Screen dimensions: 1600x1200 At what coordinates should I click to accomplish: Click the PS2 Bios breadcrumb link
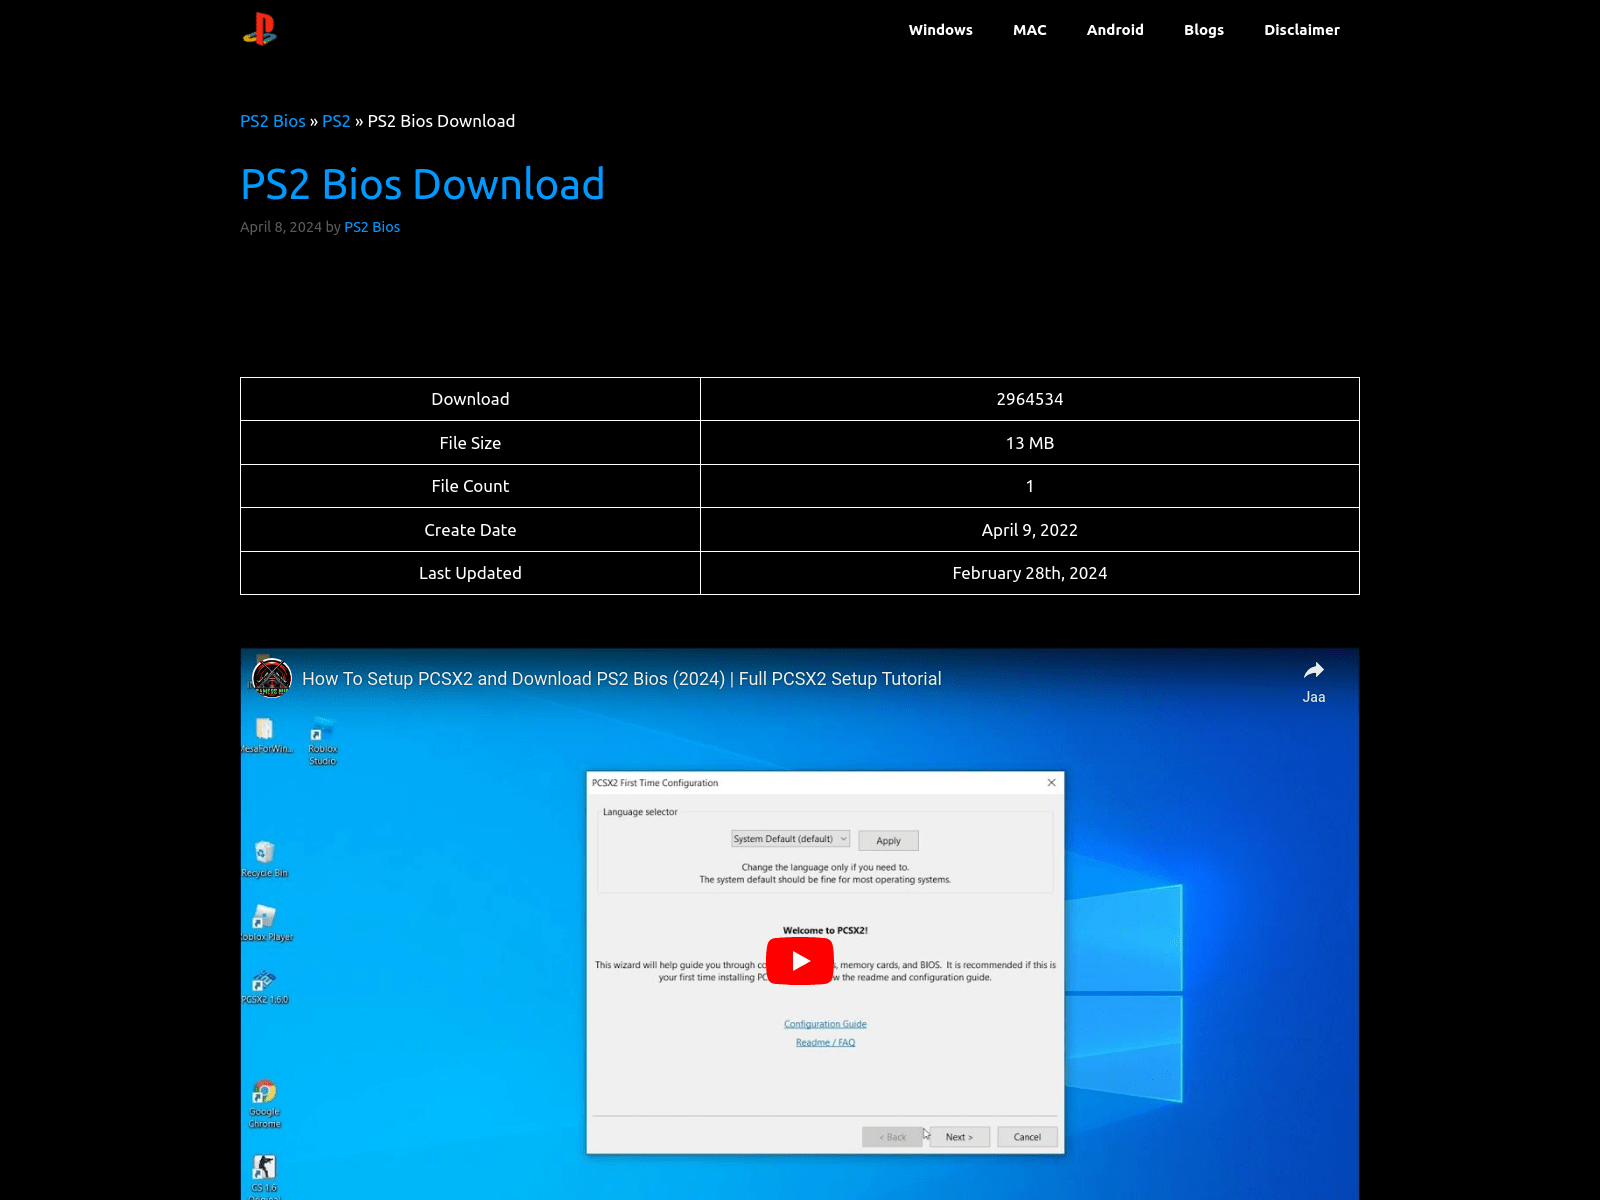click(273, 121)
